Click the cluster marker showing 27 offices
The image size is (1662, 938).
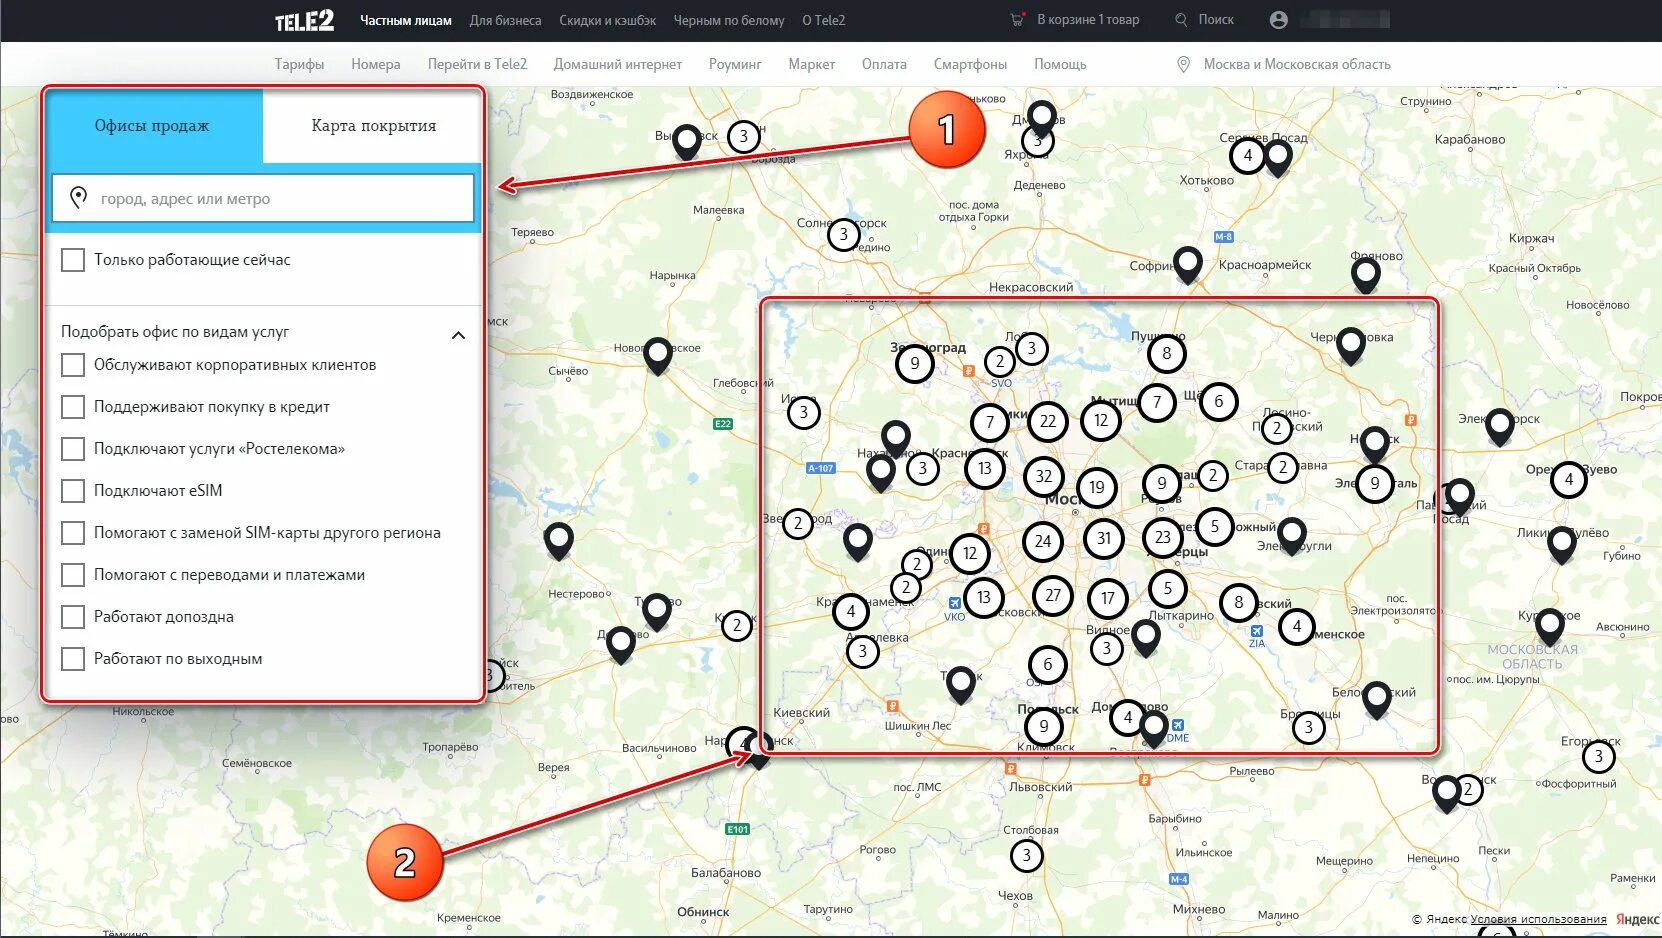pos(1053,595)
